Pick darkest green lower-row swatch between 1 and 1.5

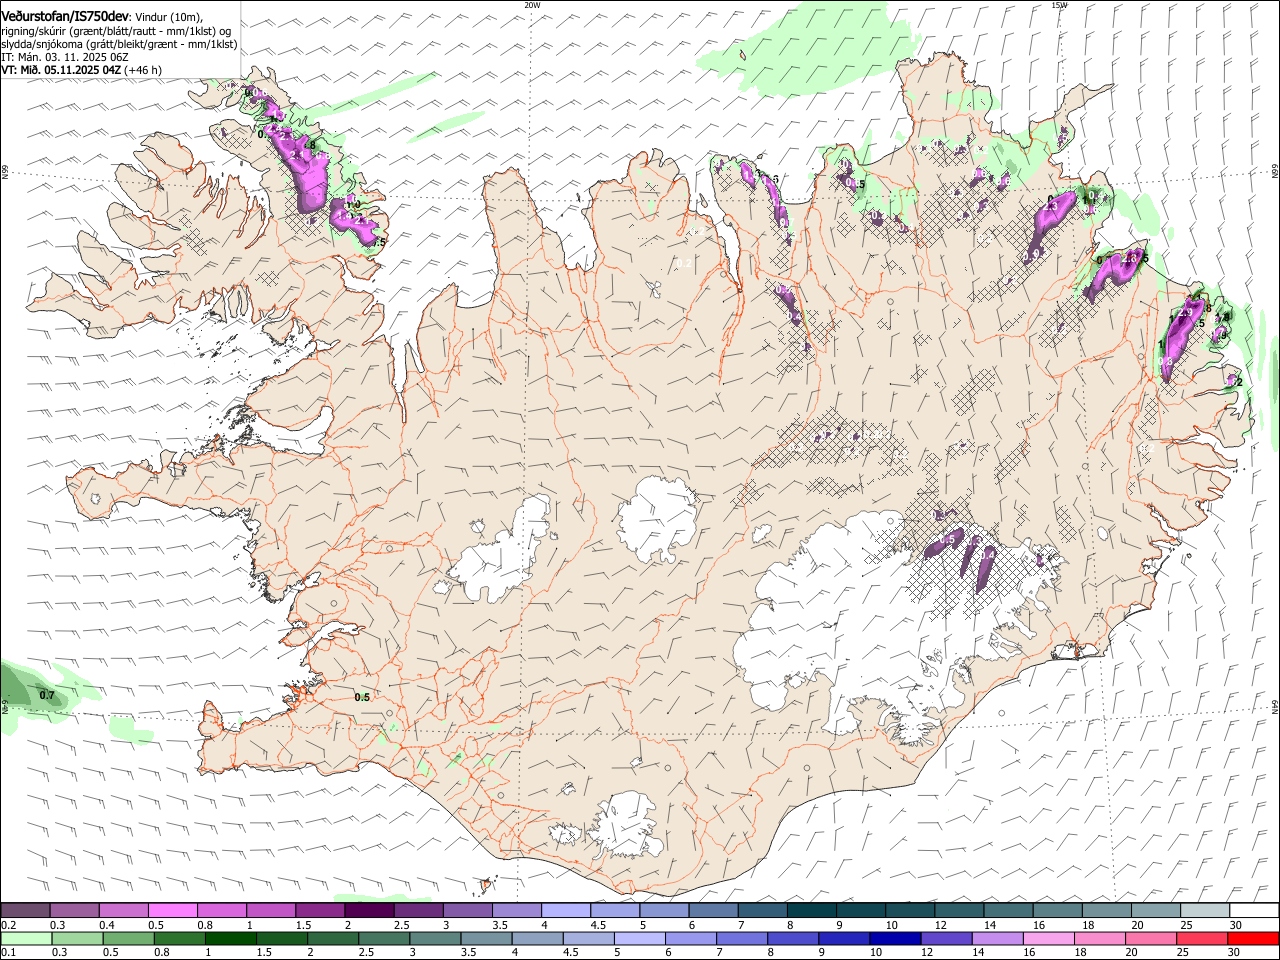[231, 939]
